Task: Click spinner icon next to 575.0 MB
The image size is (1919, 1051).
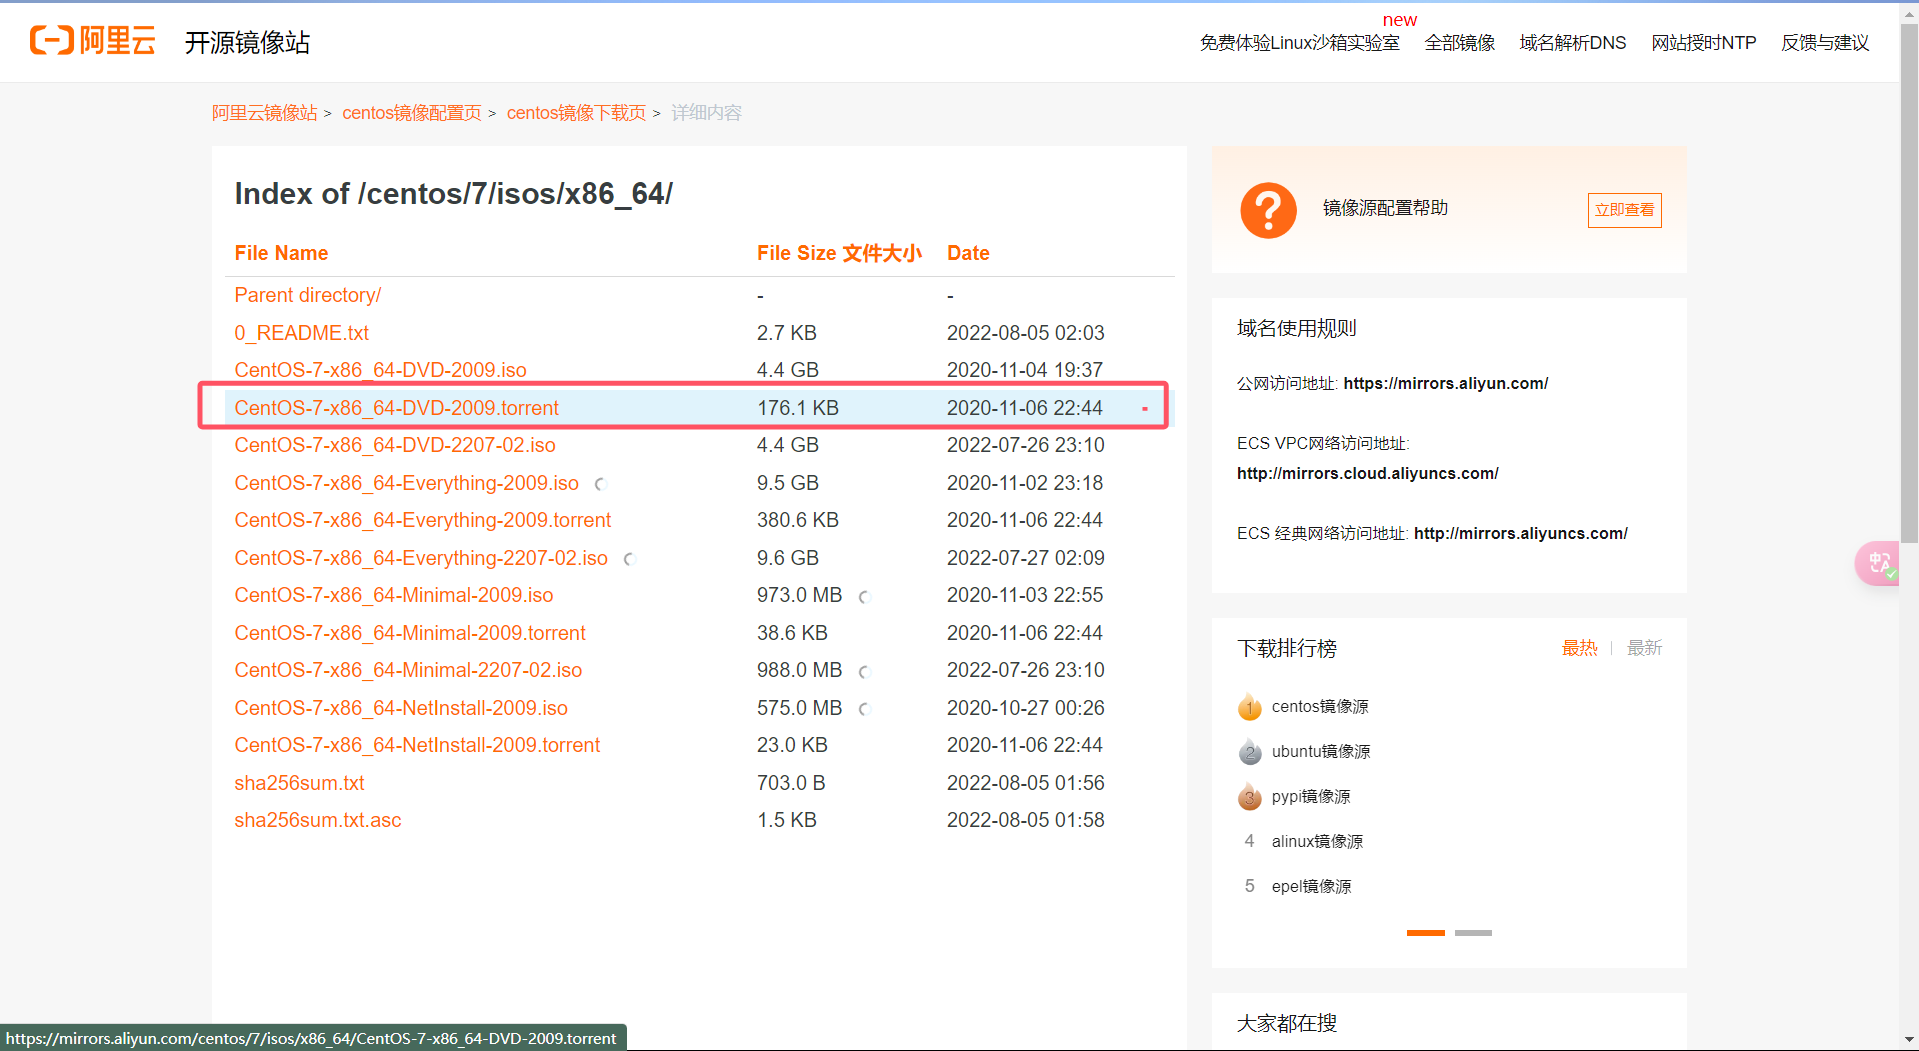Action: point(864,709)
